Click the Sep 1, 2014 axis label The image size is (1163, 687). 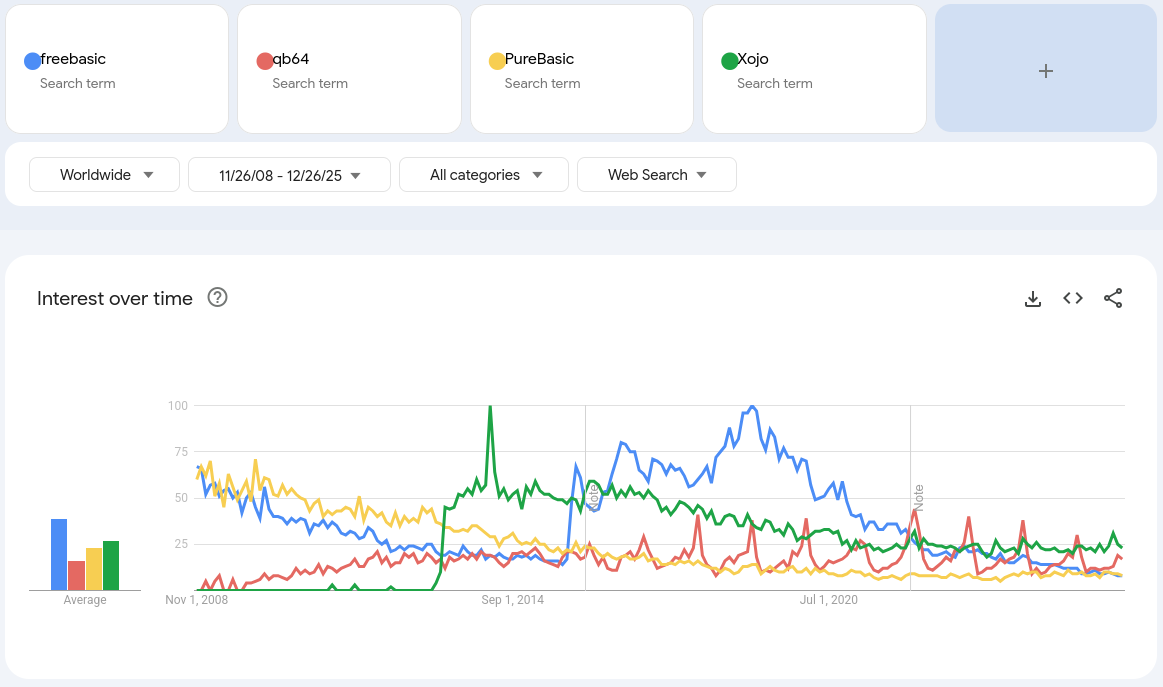513,599
